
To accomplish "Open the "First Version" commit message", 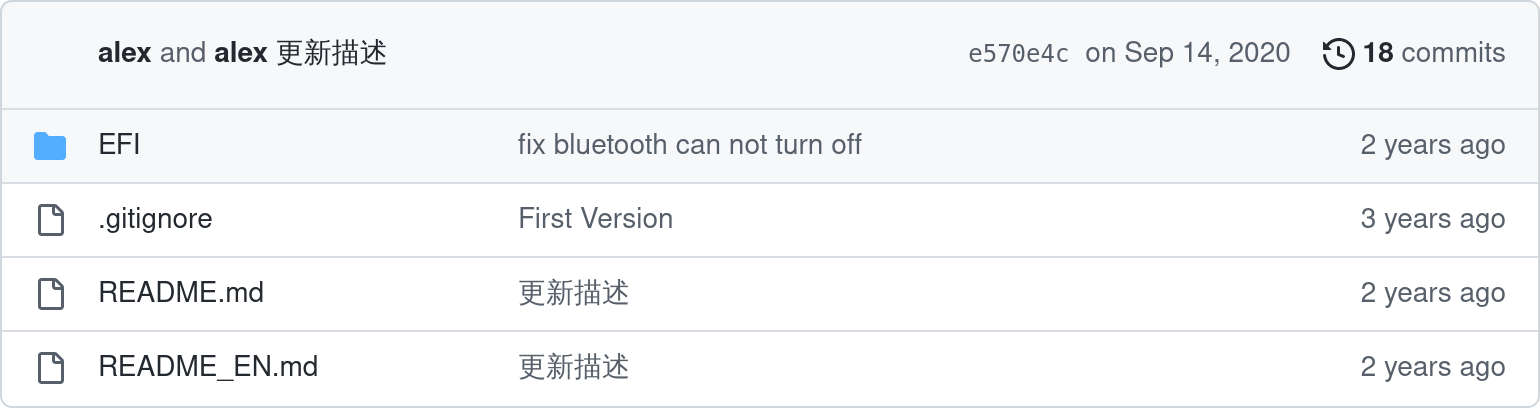I will pos(595,219).
